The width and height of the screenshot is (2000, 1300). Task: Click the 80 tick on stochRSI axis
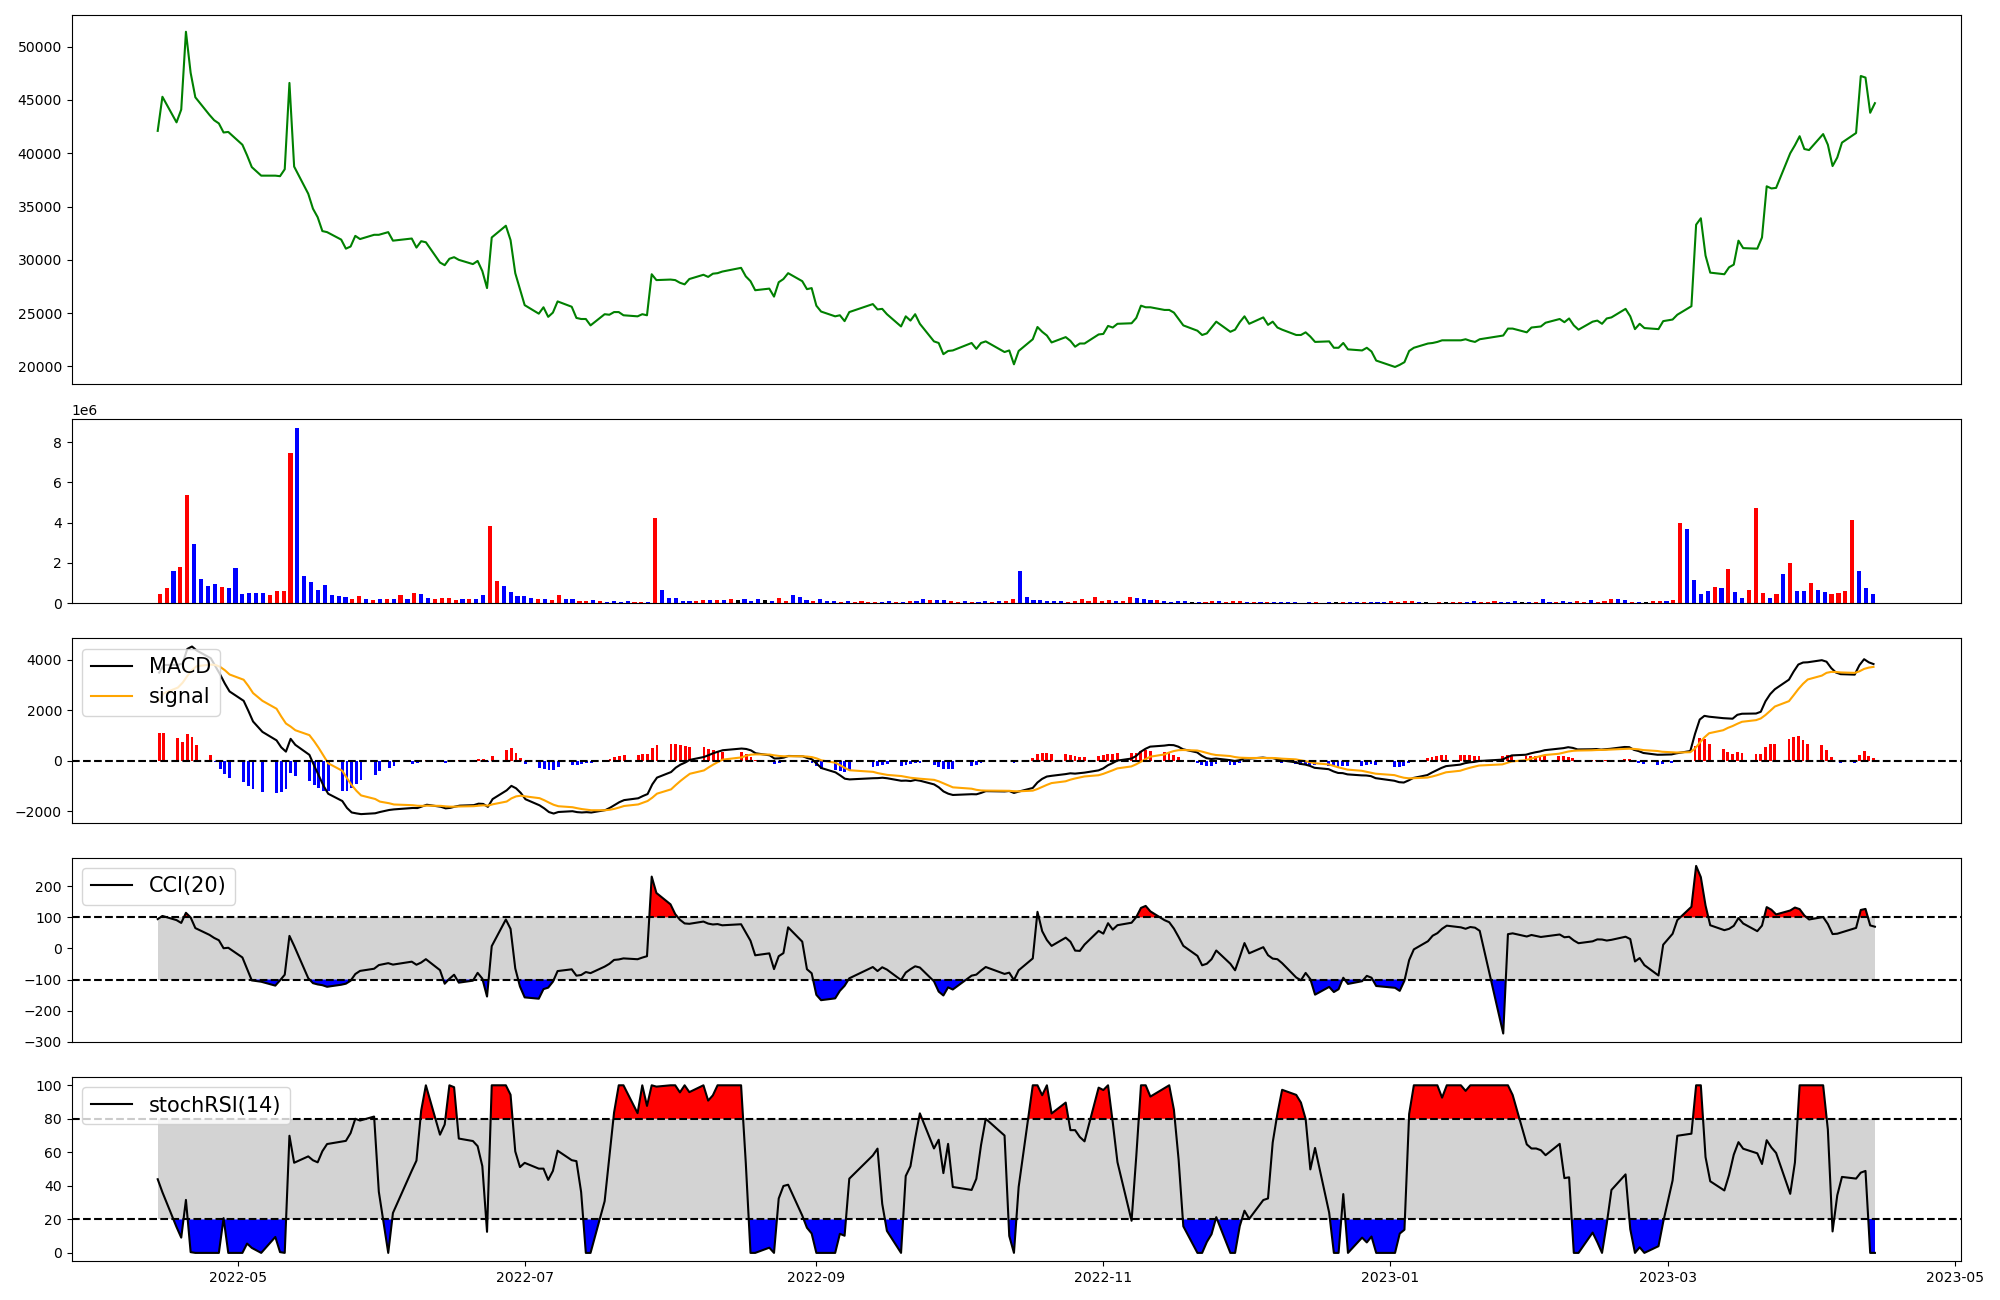[x=52, y=1119]
